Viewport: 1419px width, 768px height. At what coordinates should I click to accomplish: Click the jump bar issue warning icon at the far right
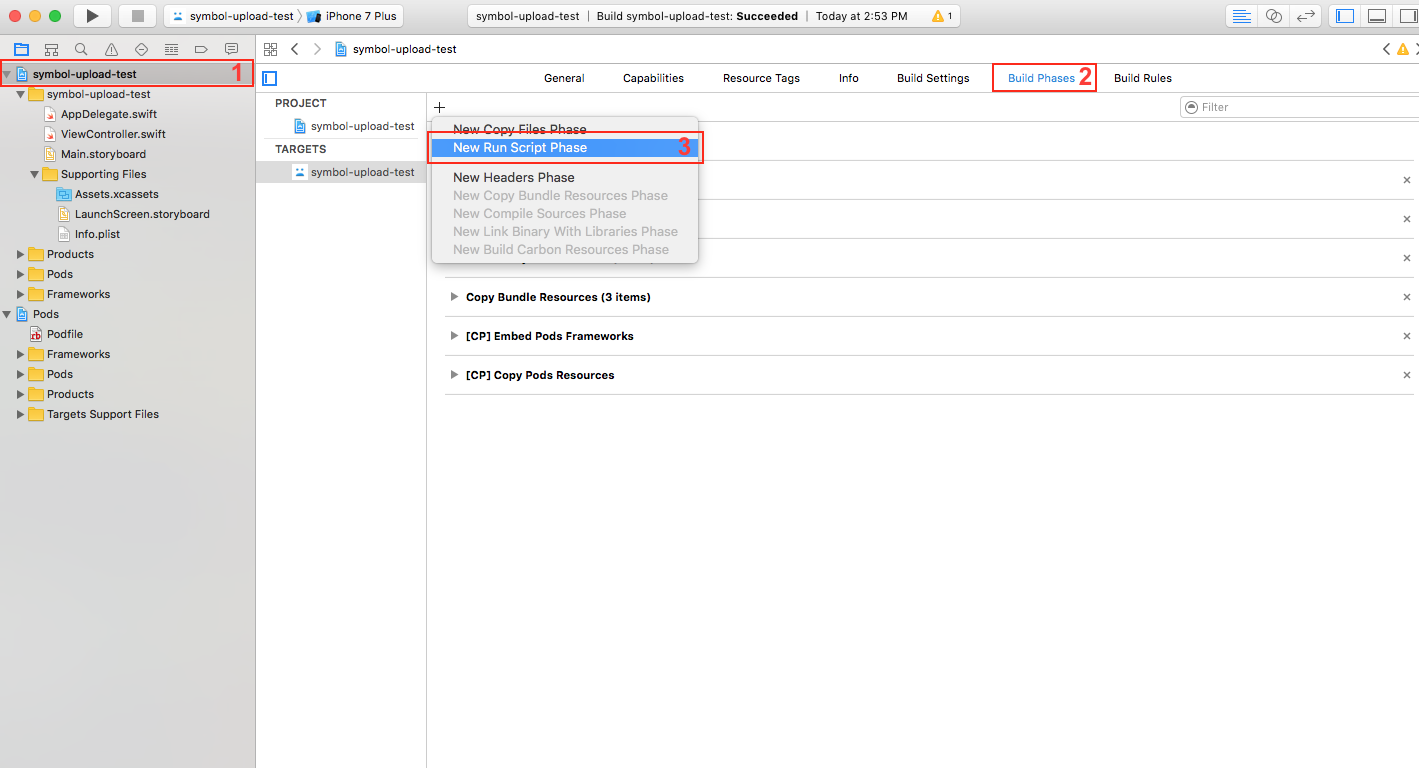tap(1403, 49)
